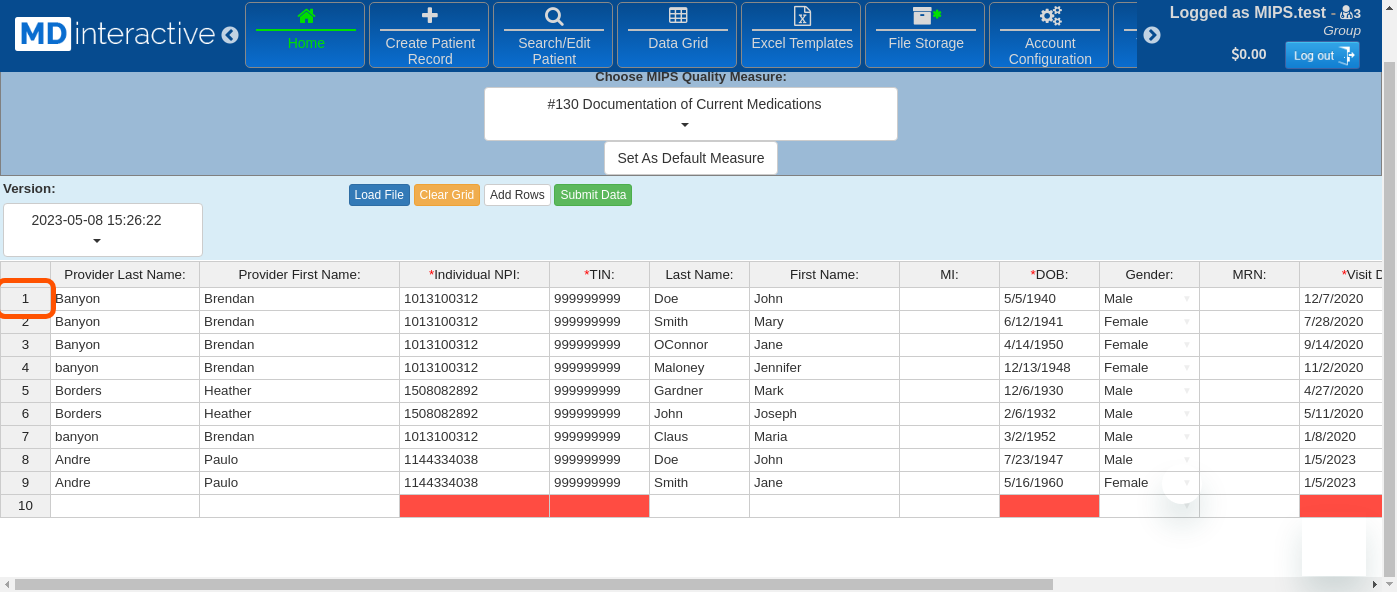
Task: Expand the MIPS Quality Measure dropdown
Action: tap(690, 114)
